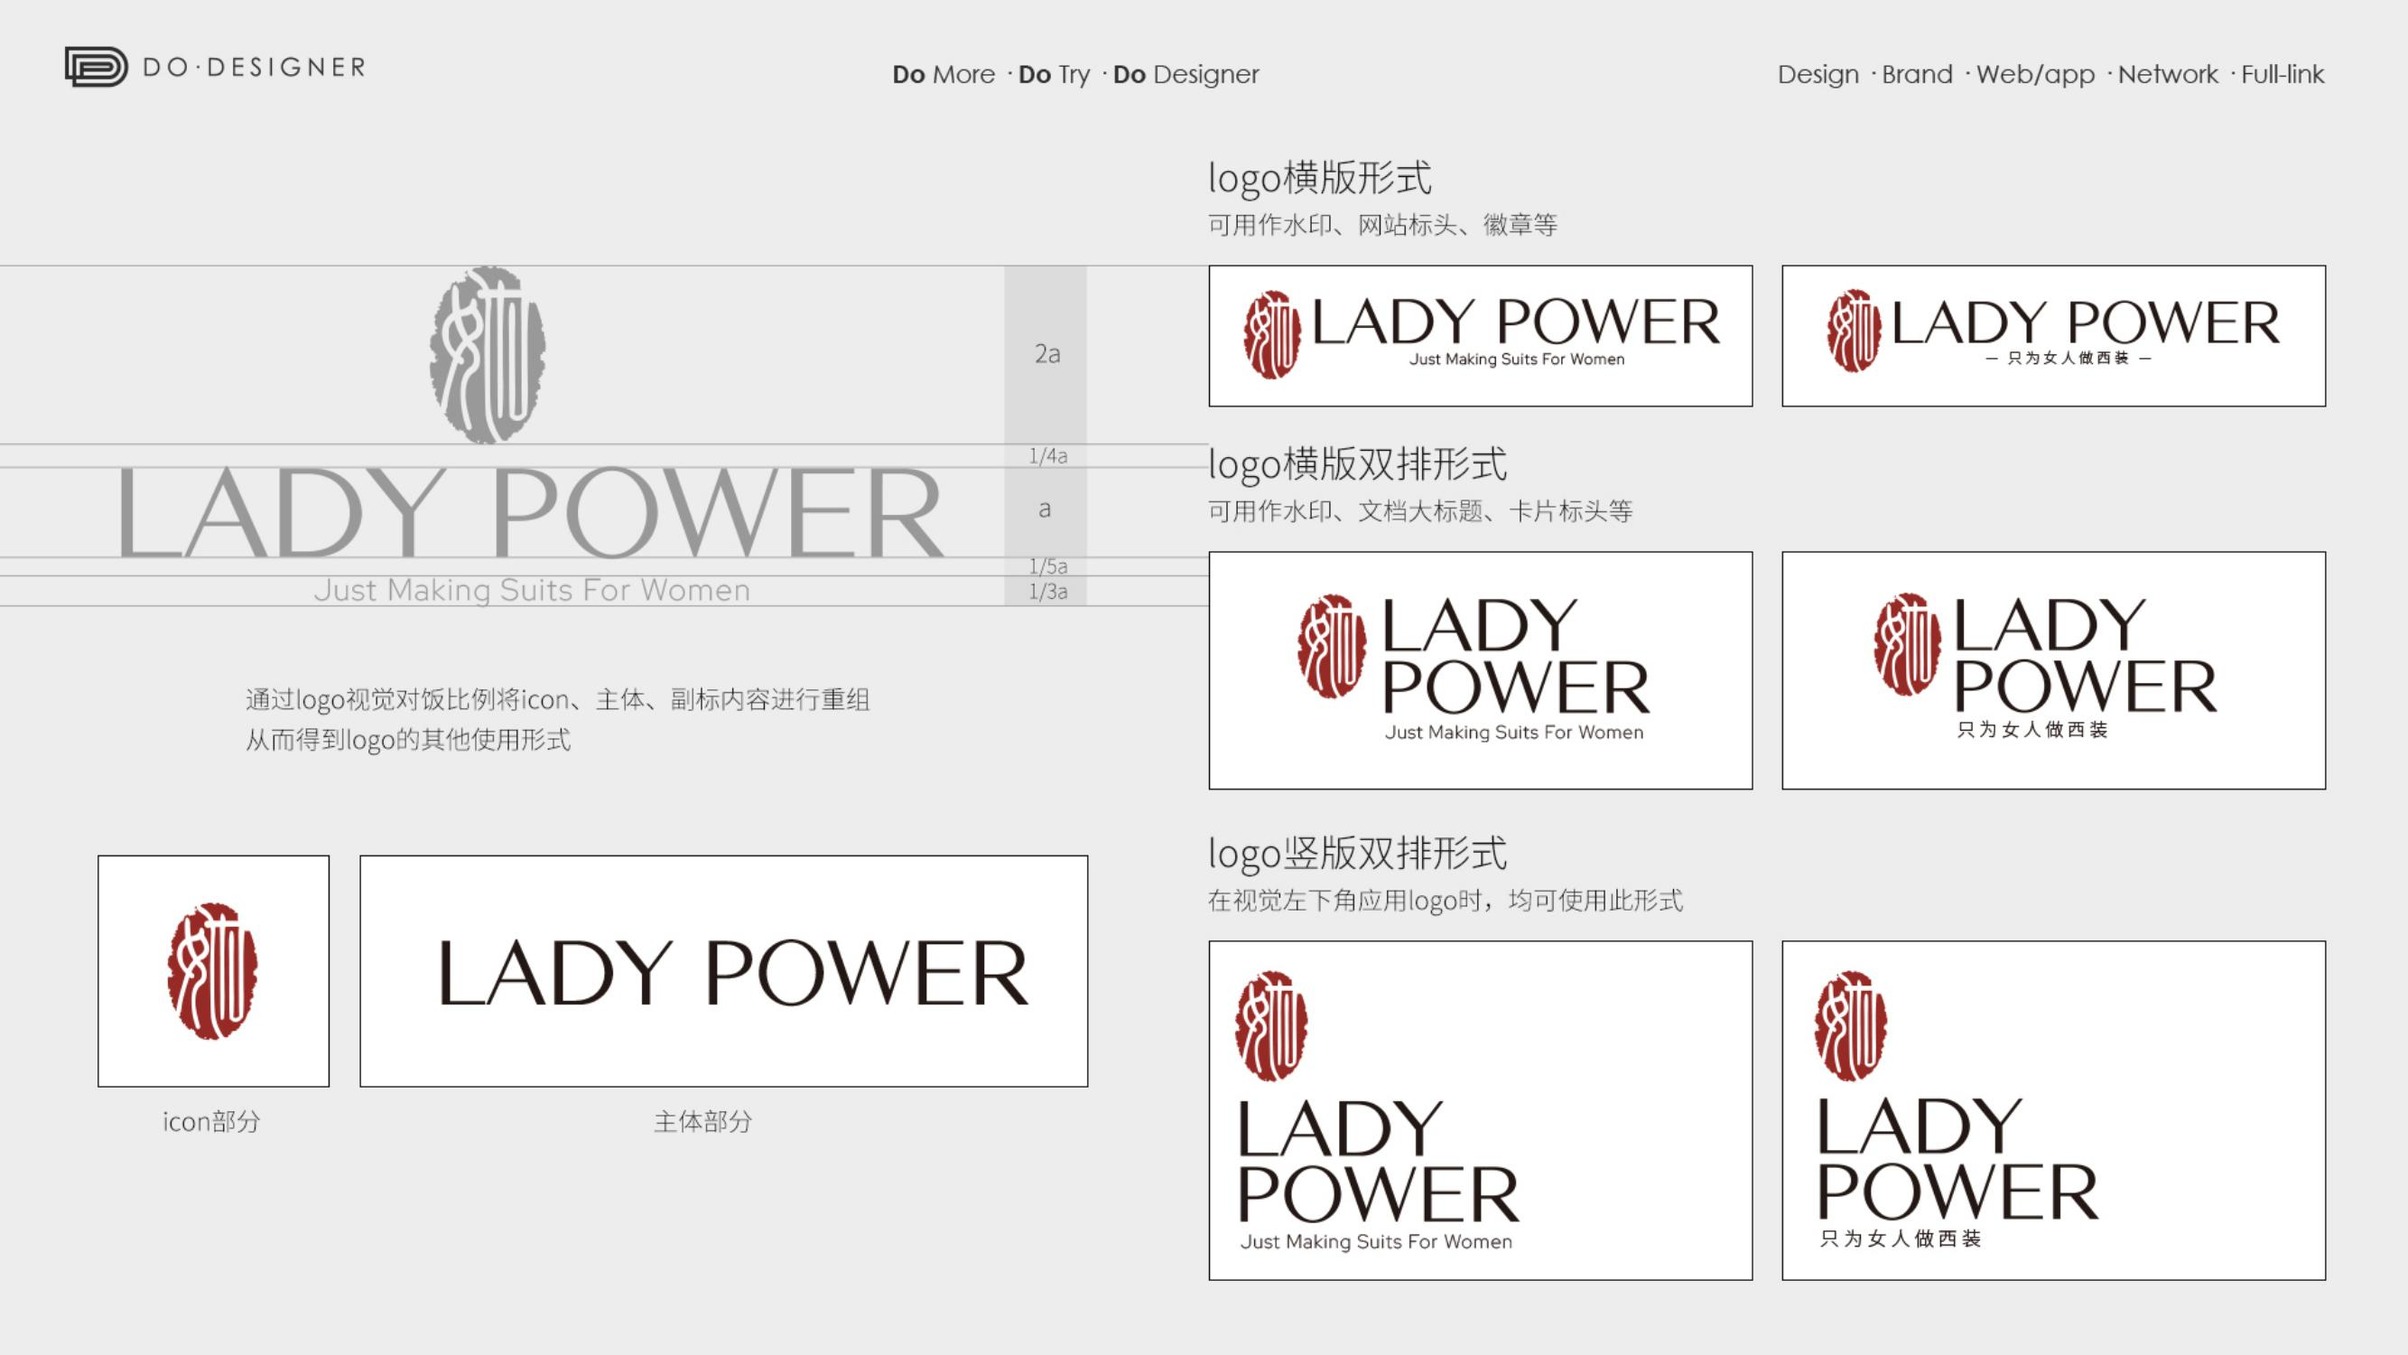2408x1355 pixels.
Task: Click the '主体部分' caption
Action: tap(703, 1121)
